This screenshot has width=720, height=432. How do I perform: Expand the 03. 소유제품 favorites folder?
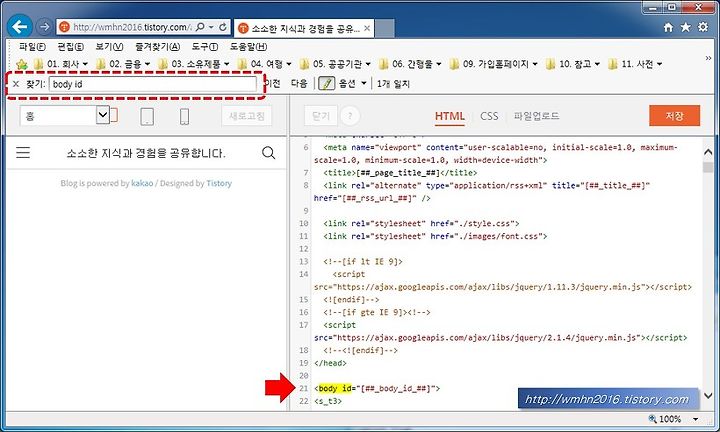click(x=194, y=64)
